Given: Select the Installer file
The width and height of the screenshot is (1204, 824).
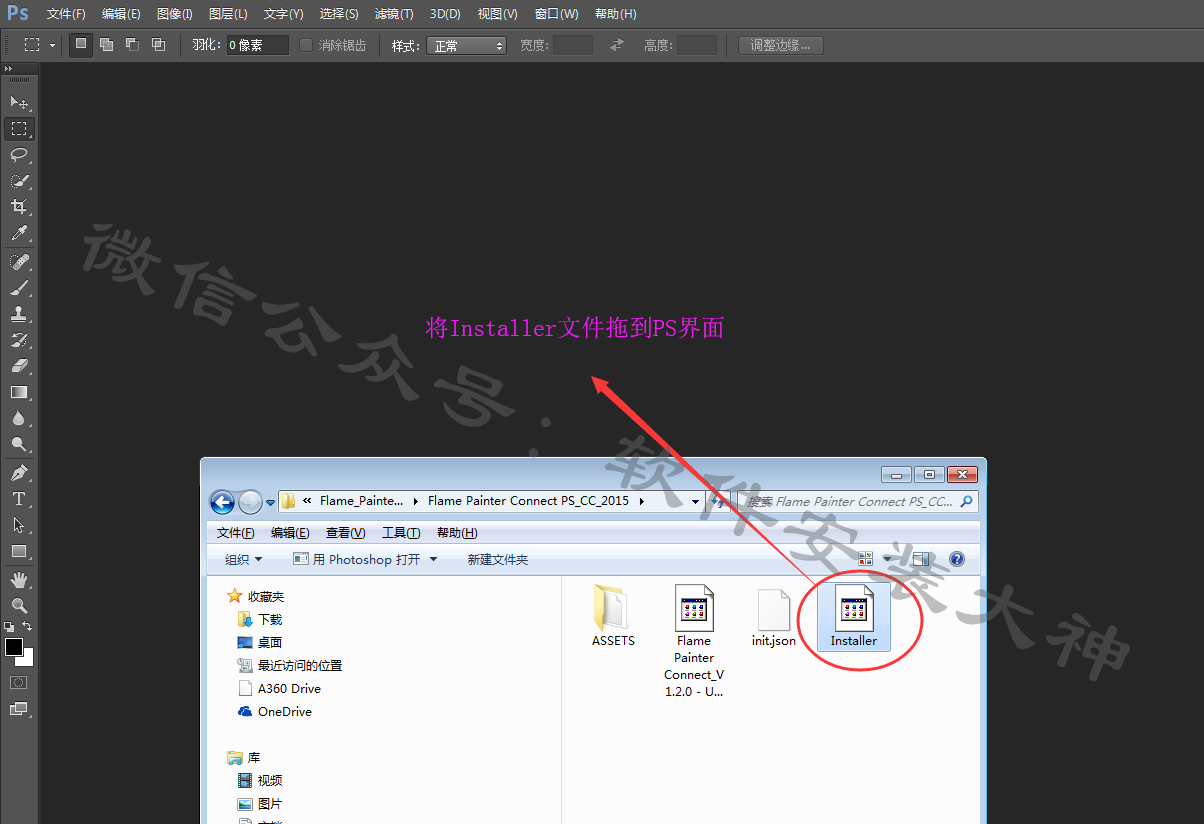Looking at the screenshot, I should (854, 617).
